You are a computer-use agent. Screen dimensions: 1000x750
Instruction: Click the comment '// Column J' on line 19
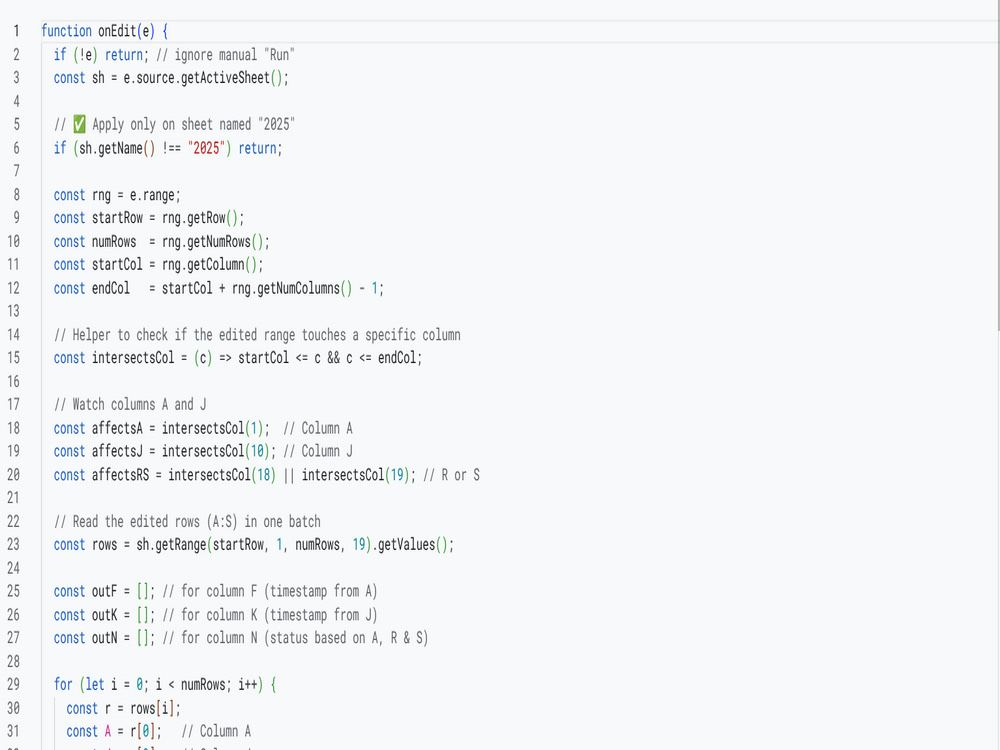coord(318,452)
